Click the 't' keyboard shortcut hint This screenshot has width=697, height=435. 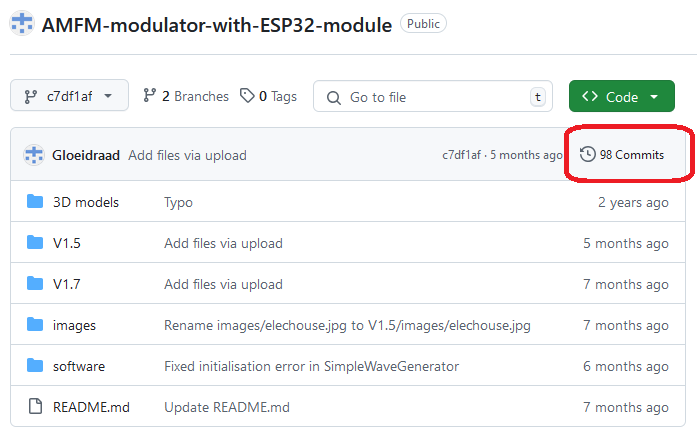coord(538,96)
